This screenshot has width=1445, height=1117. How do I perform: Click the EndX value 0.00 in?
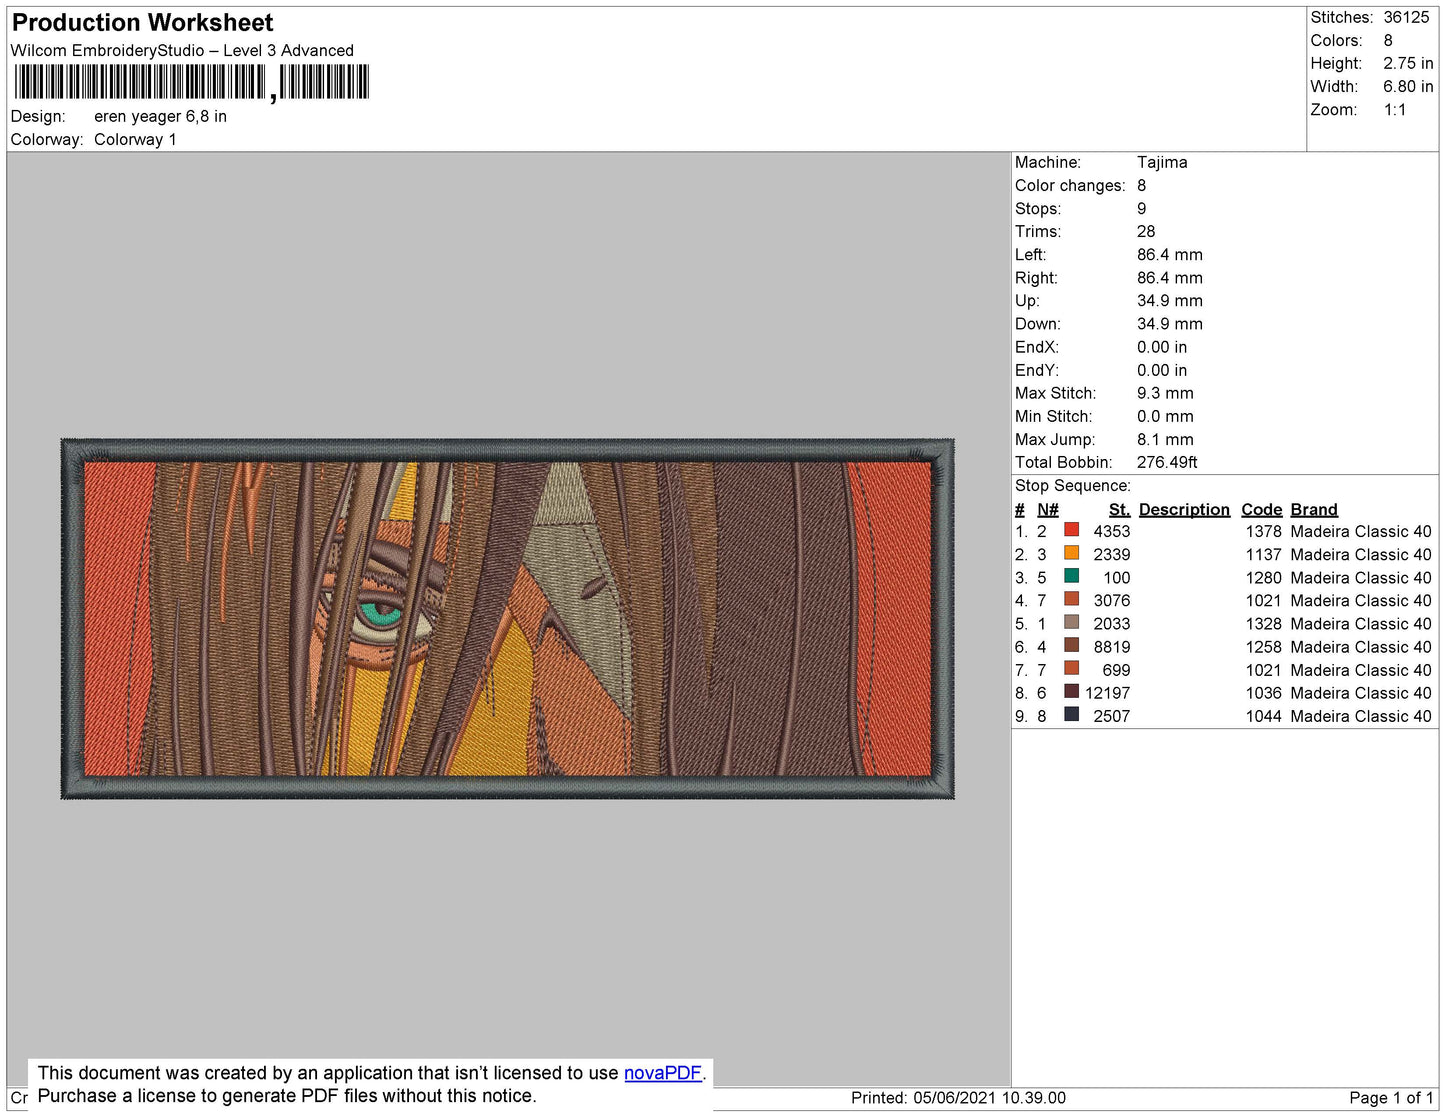pos(1162,347)
